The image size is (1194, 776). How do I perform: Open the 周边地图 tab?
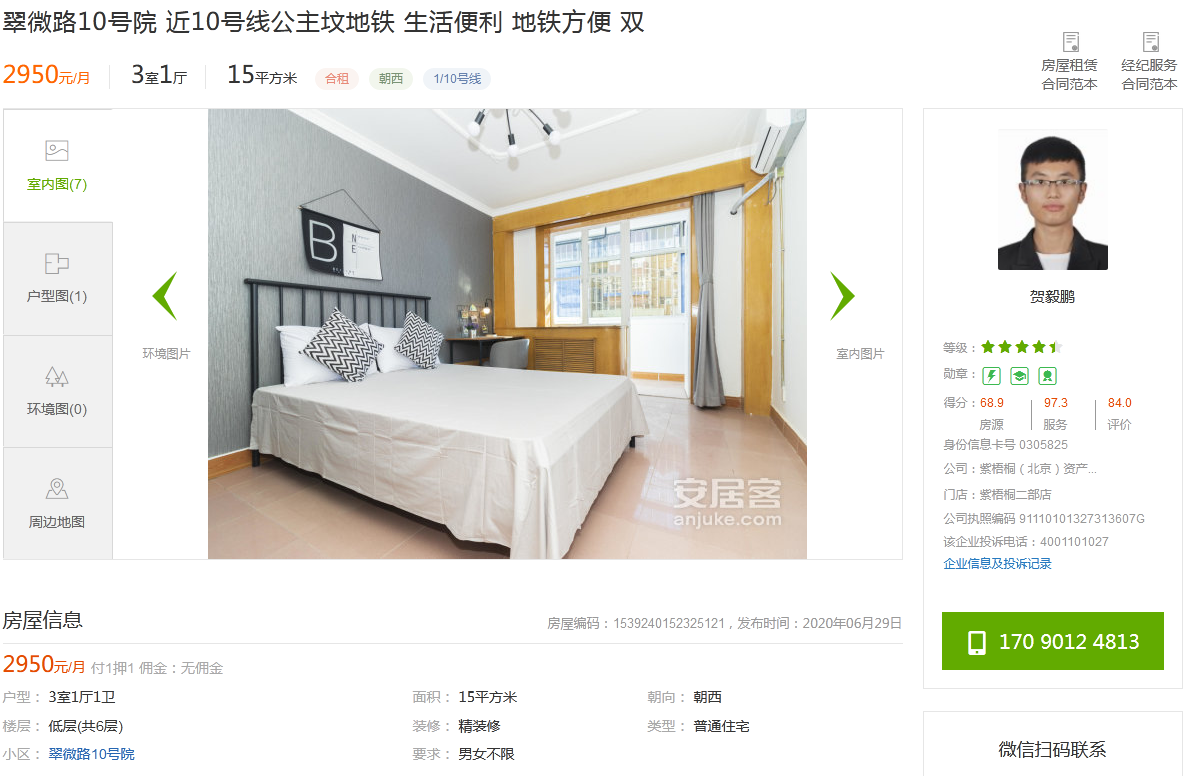[x=57, y=503]
